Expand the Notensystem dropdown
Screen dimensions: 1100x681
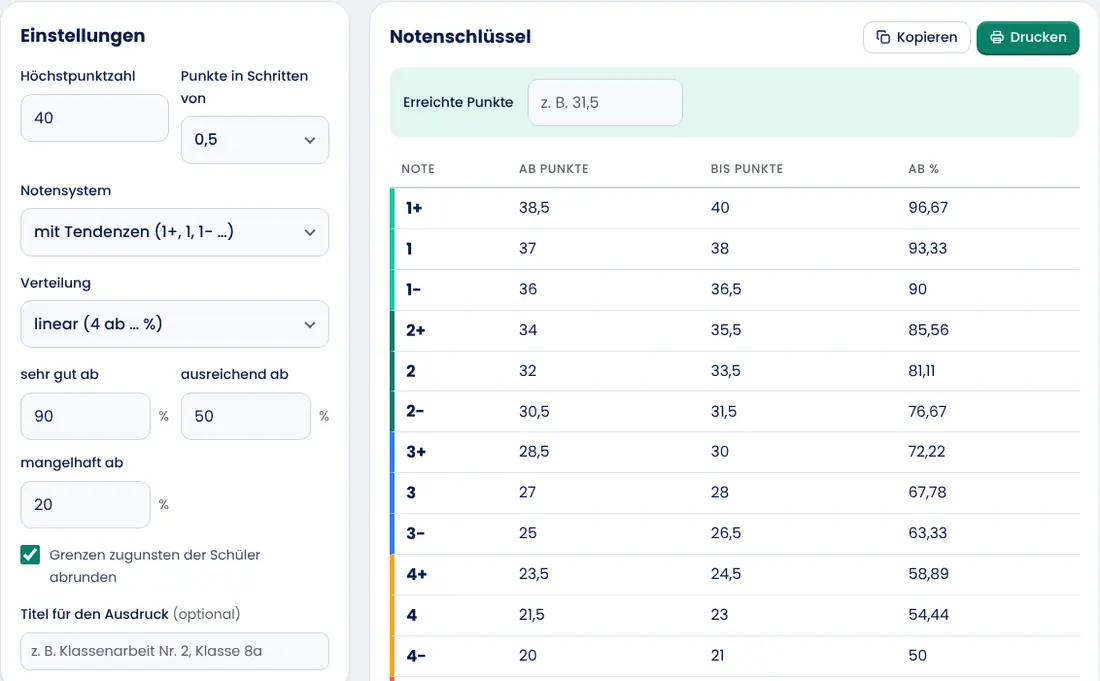click(175, 232)
